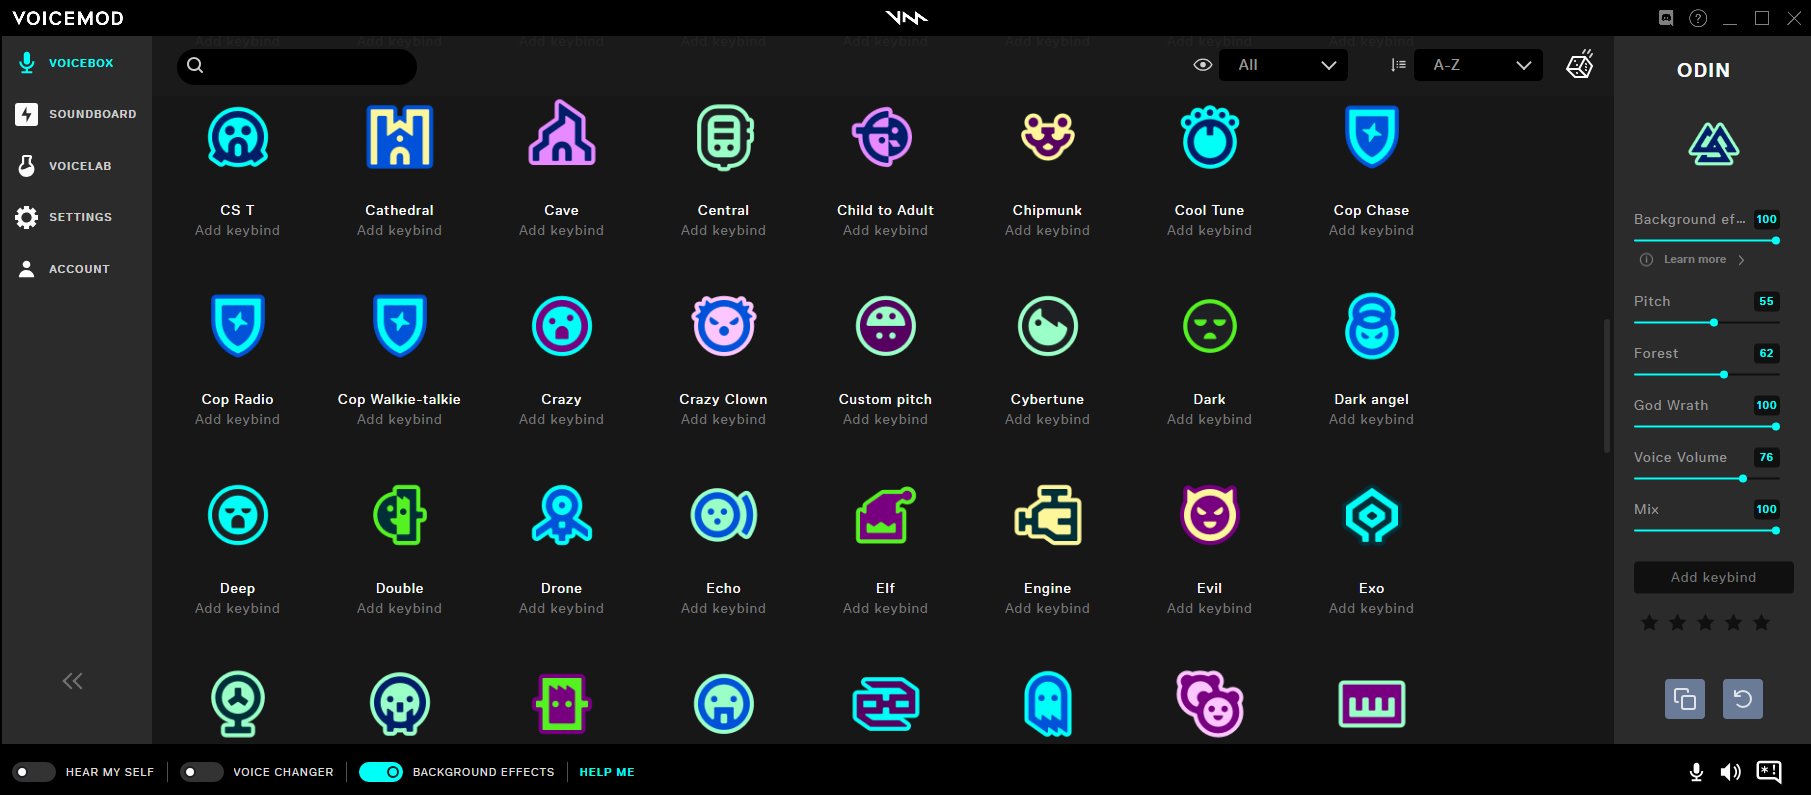Viewport: 1811px width, 795px height.
Task: Activate the Child to Adult voice
Action: pyautogui.click(x=884, y=137)
